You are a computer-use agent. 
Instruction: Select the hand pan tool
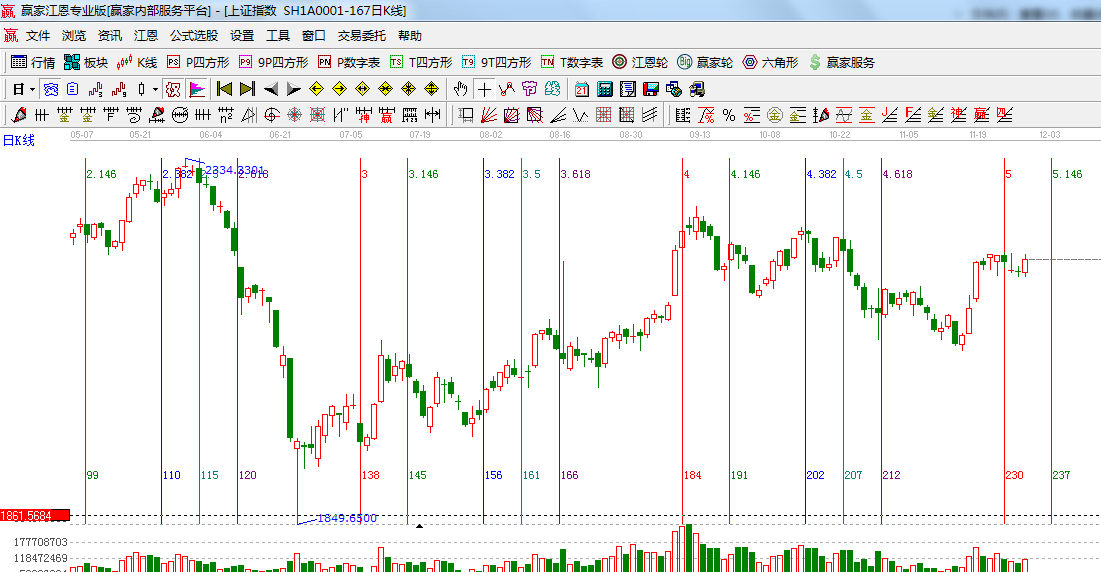[x=461, y=89]
